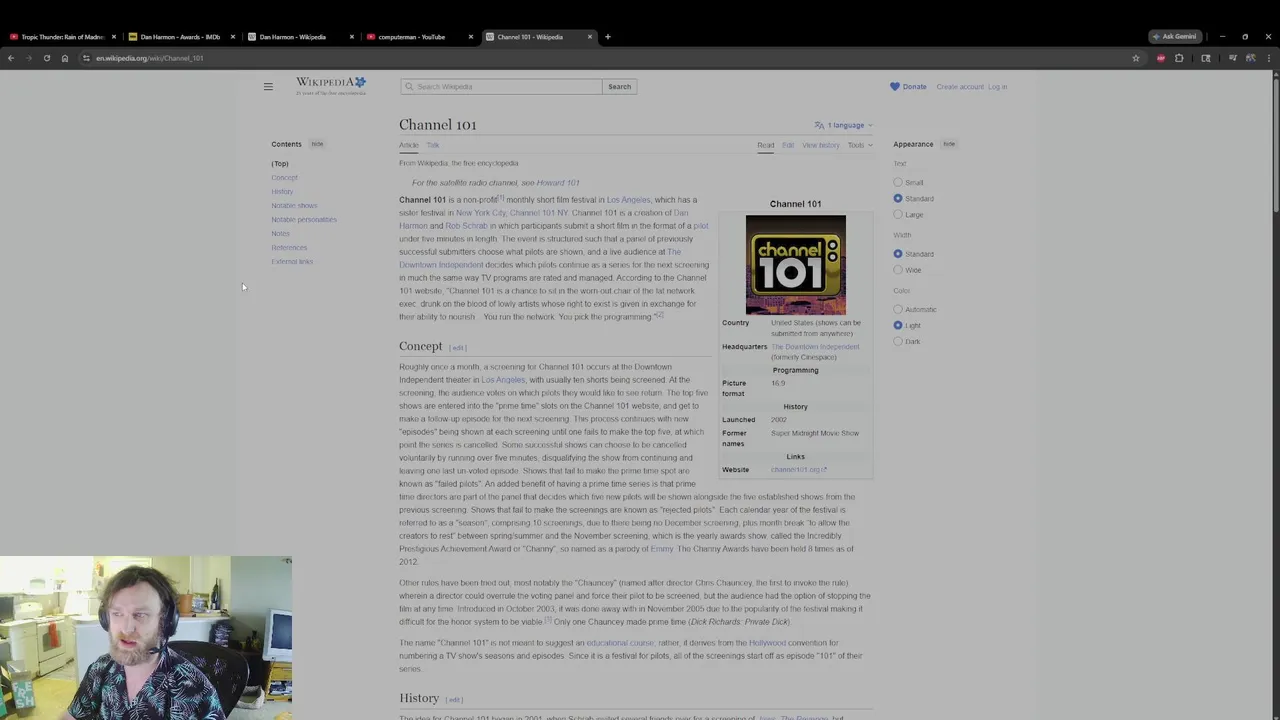Open Wikipedia hamburger main menu

pos(268,87)
